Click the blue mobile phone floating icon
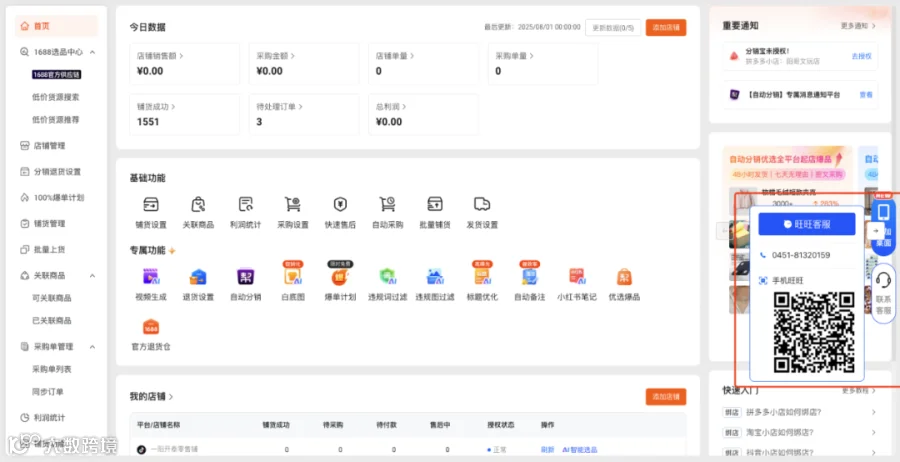 pos(884,212)
